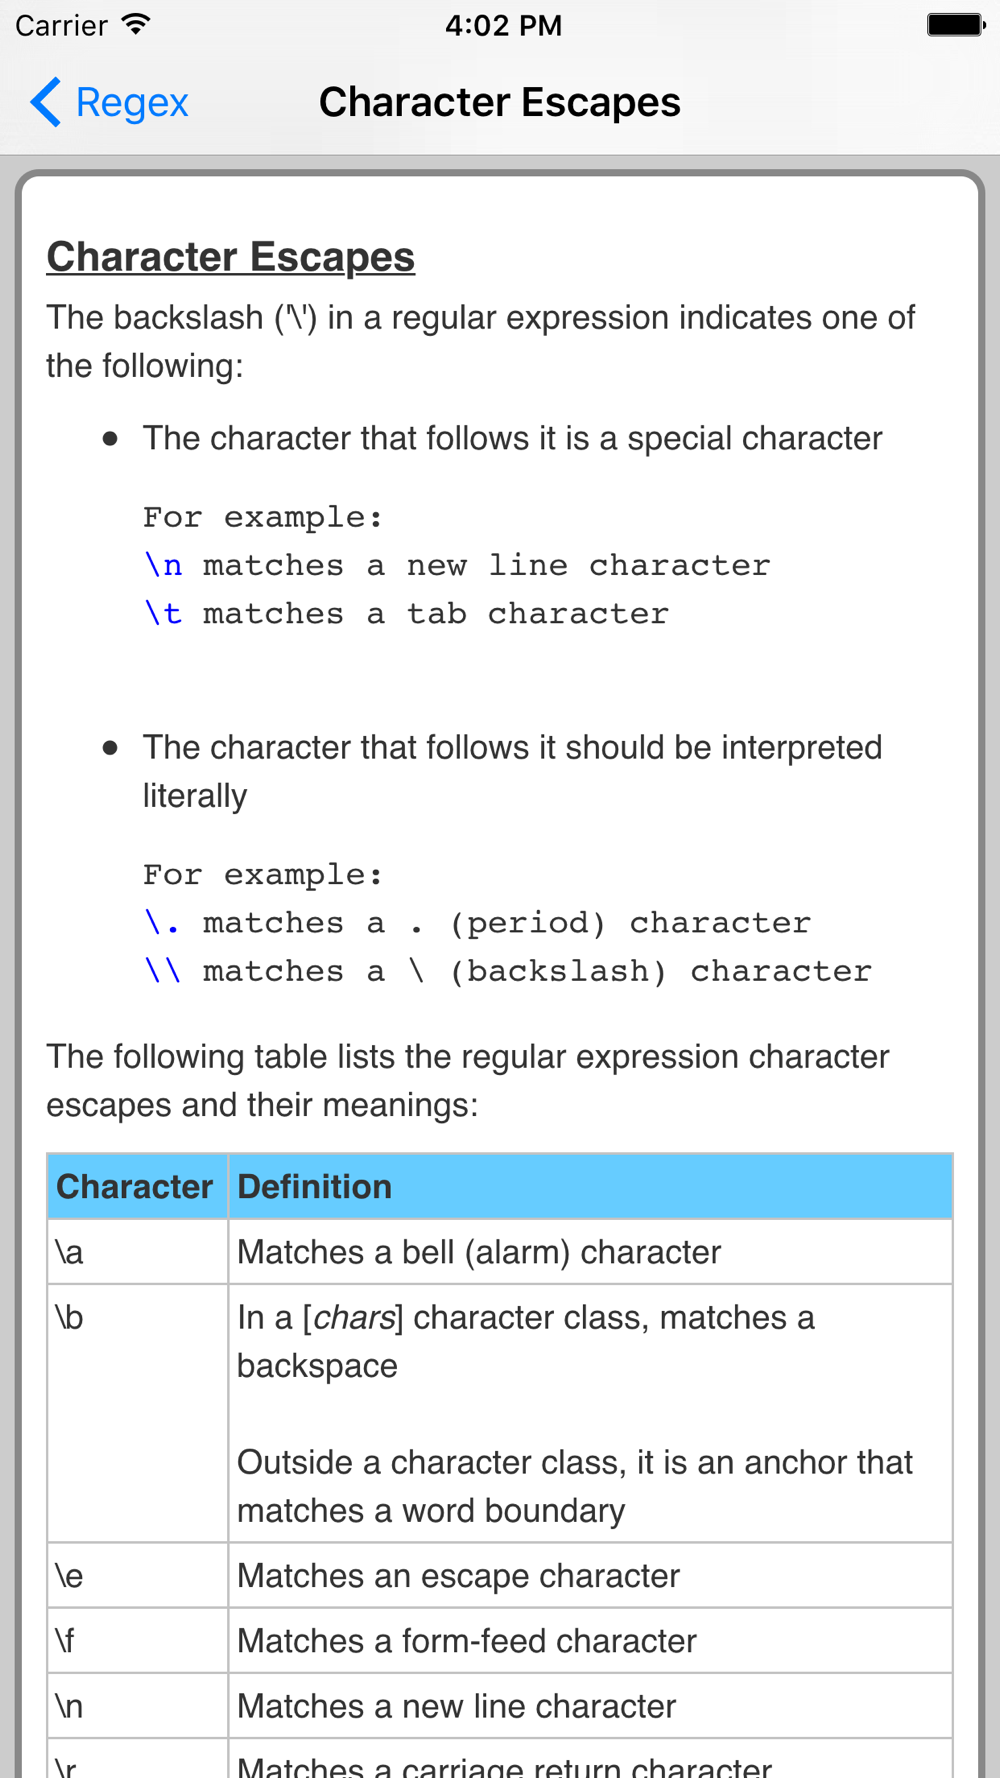The height and width of the screenshot is (1778, 1000).
Task: Tap the \n table cell in the table
Action: (138, 1706)
